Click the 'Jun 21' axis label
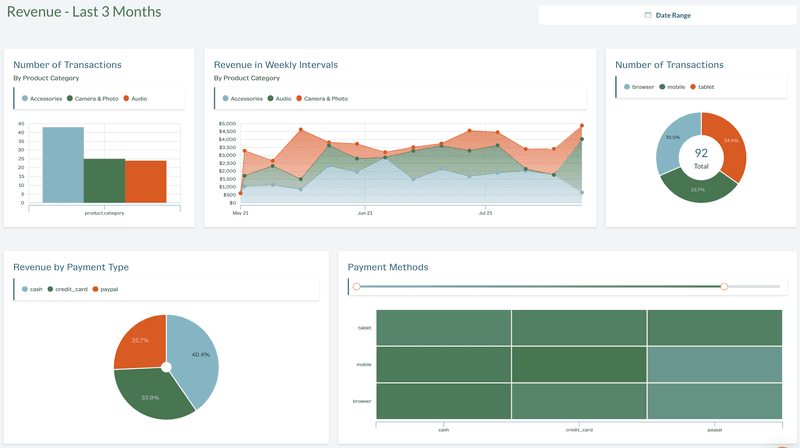The height and width of the screenshot is (448, 800). point(365,213)
